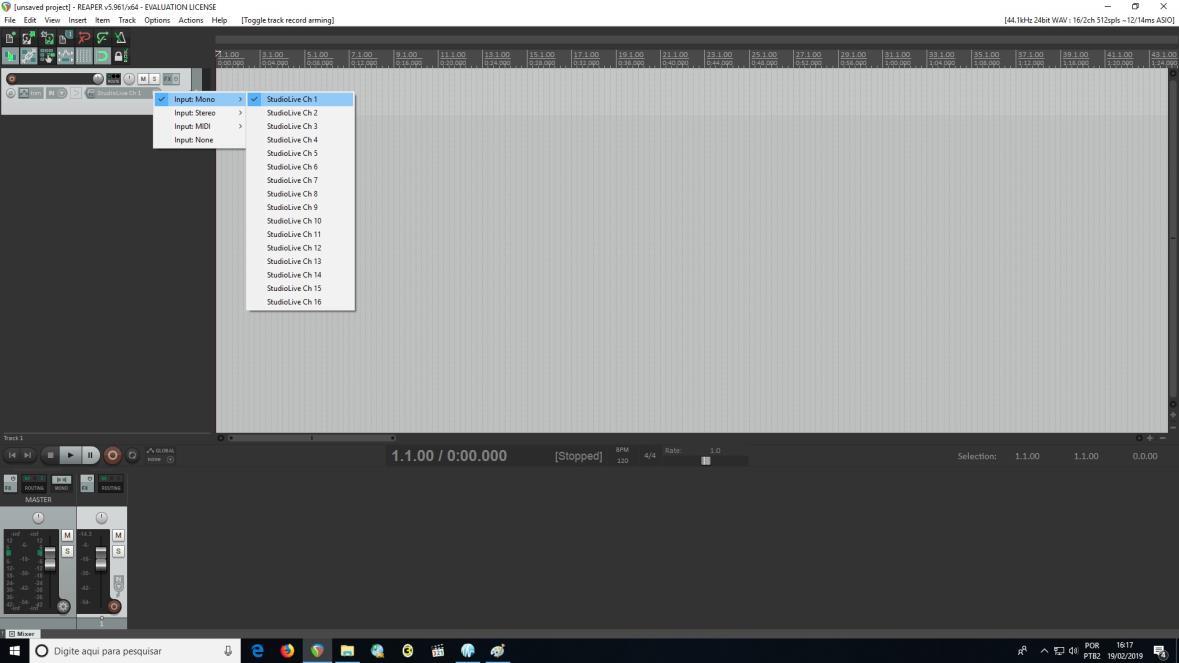Toggle auto-crossfade toolbar icon

pos(10,56)
